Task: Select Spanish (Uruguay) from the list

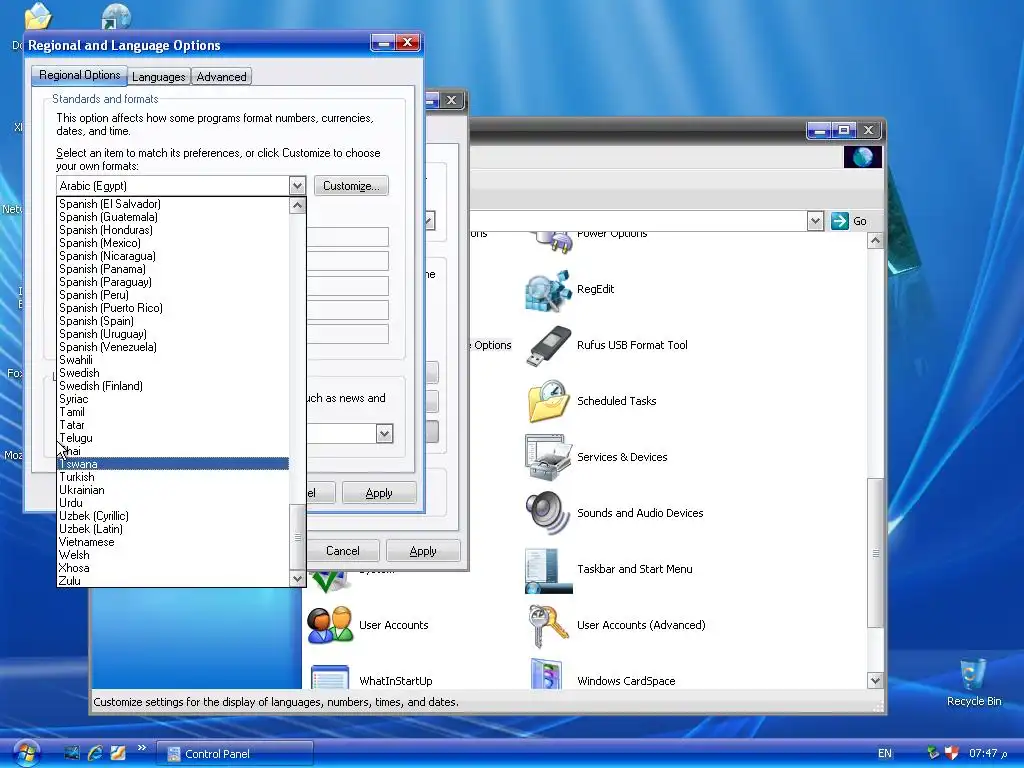Action: 173,334
